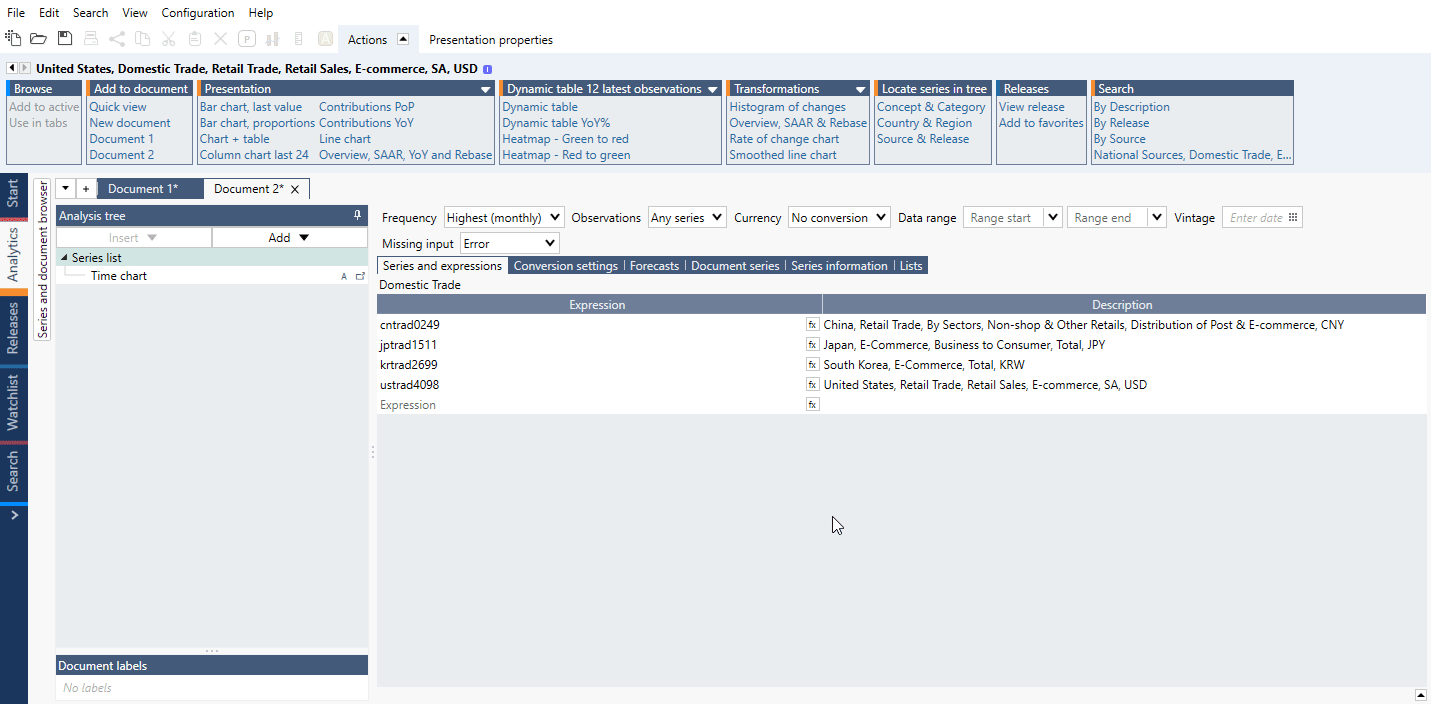Viewport: 1431px width, 704px height.
Task: Click the Open folder toolbar icon
Action: [38, 39]
